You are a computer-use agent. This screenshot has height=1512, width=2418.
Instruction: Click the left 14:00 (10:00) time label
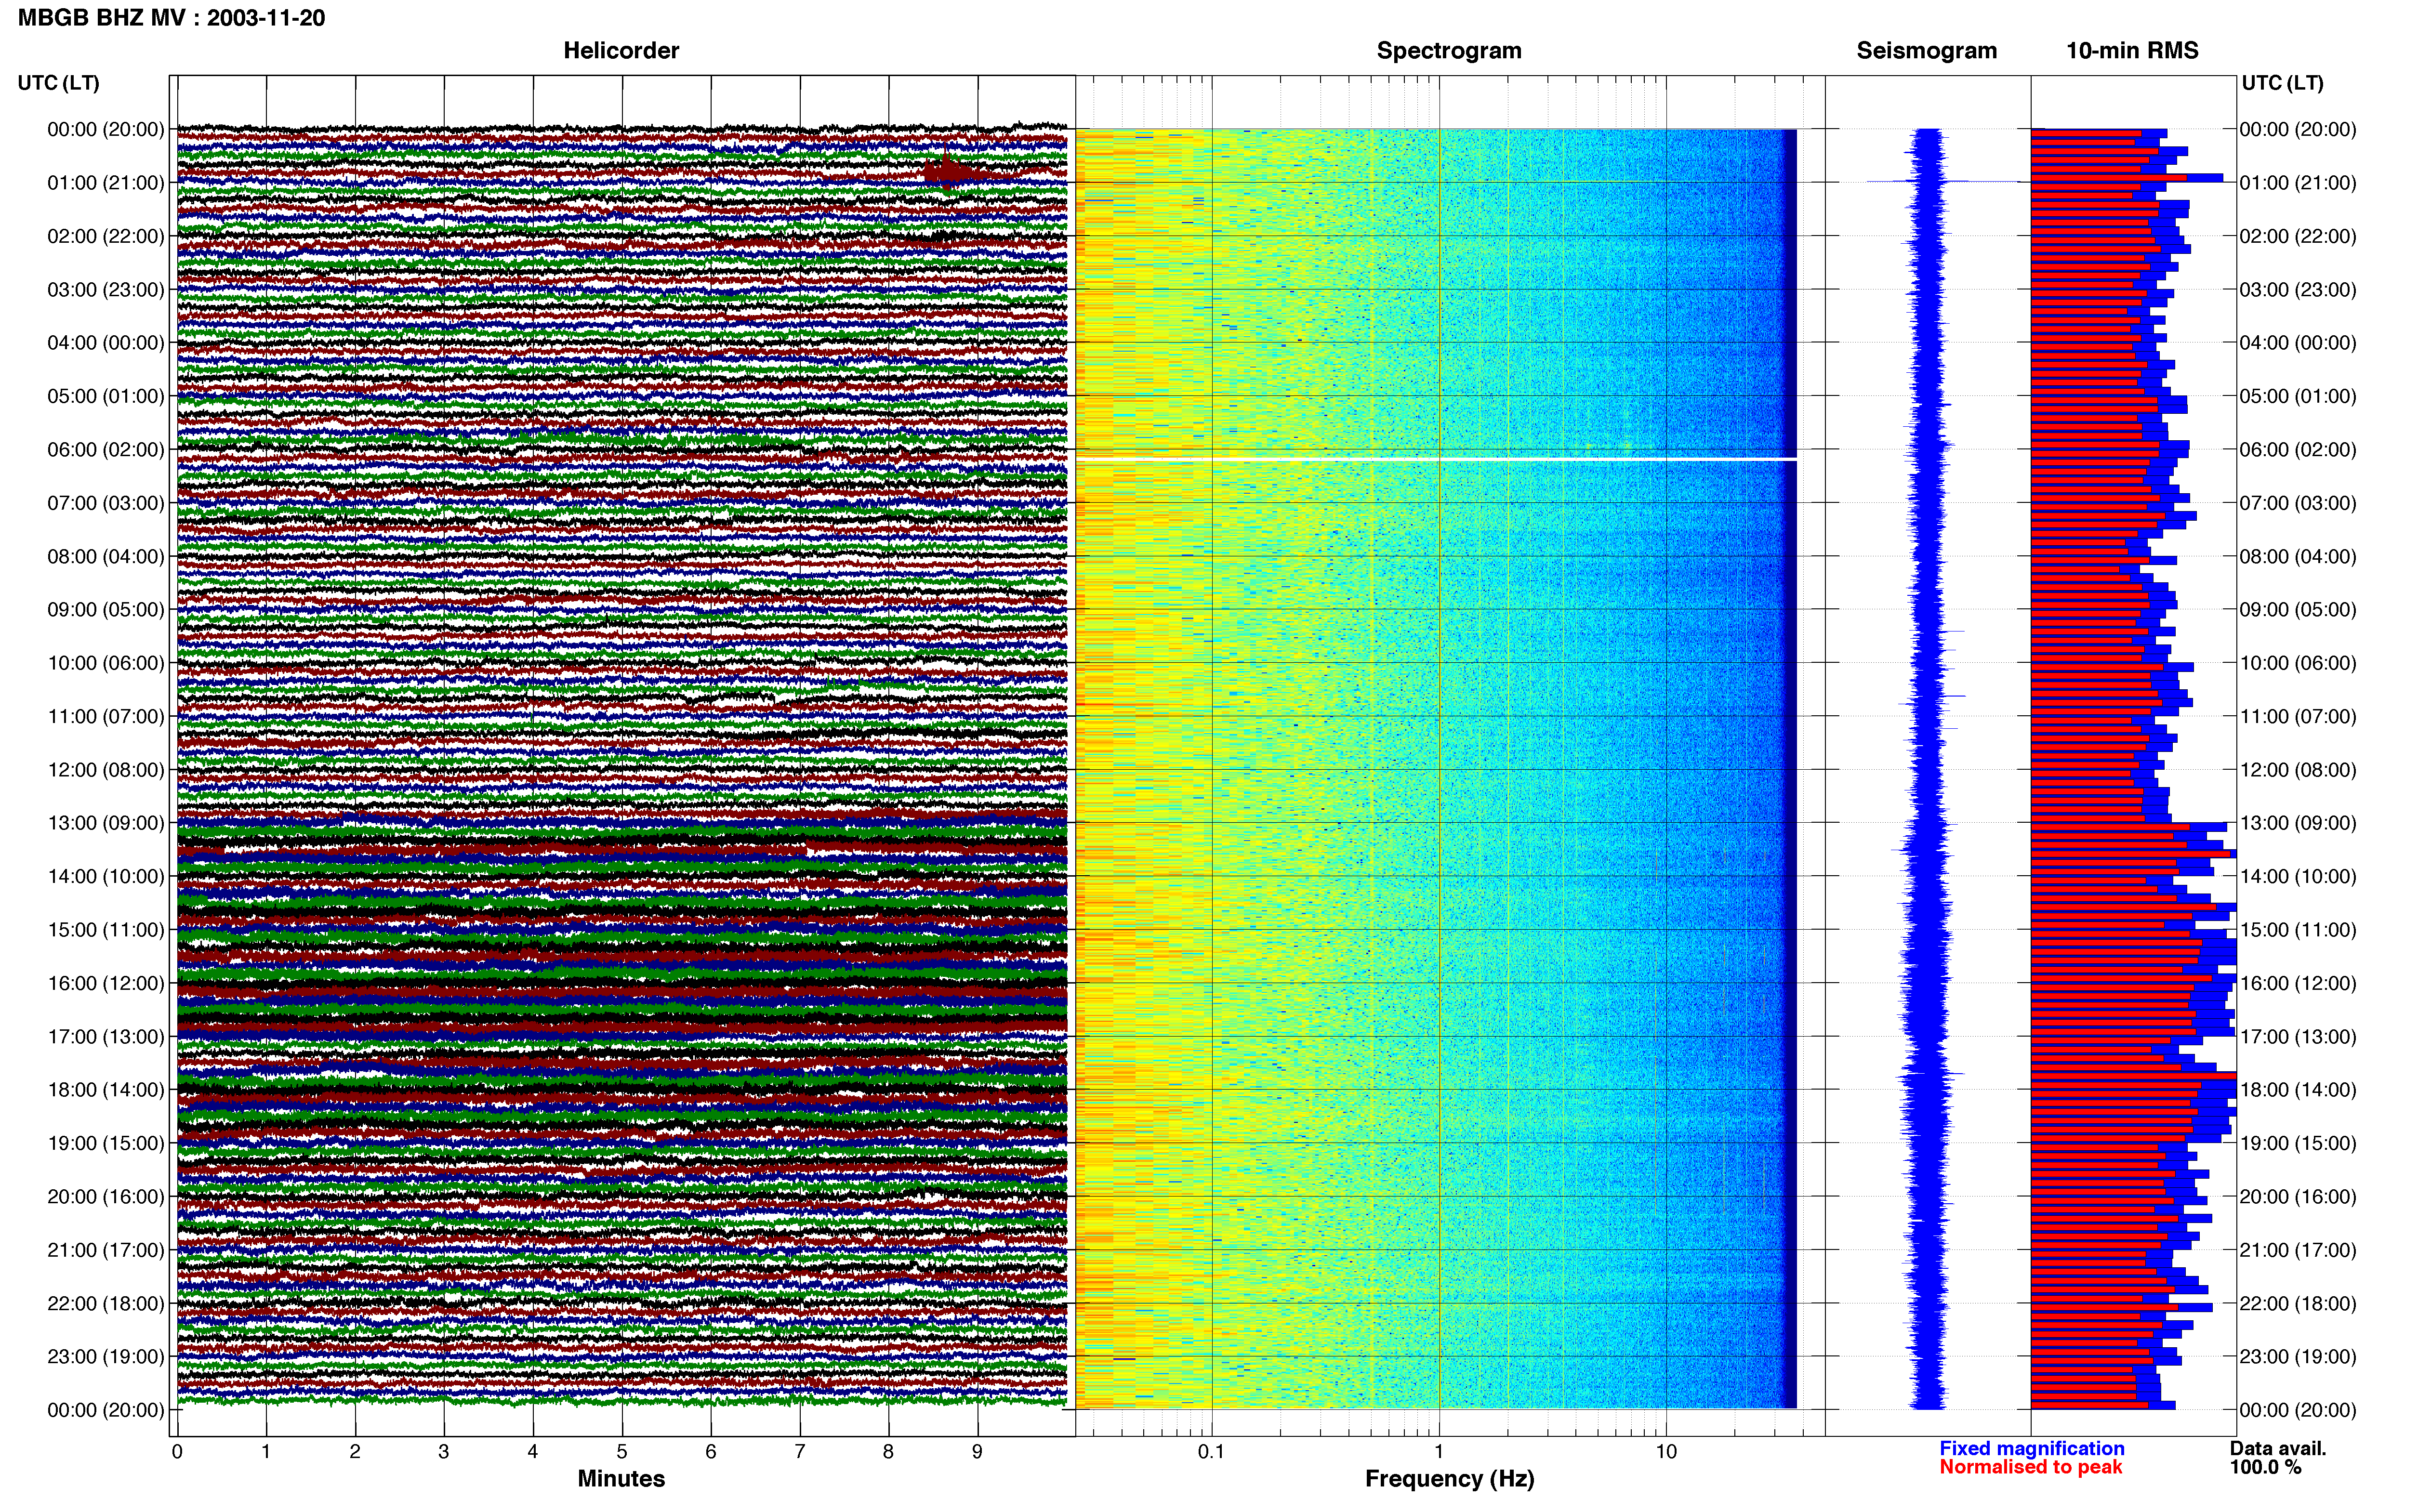tap(106, 876)
